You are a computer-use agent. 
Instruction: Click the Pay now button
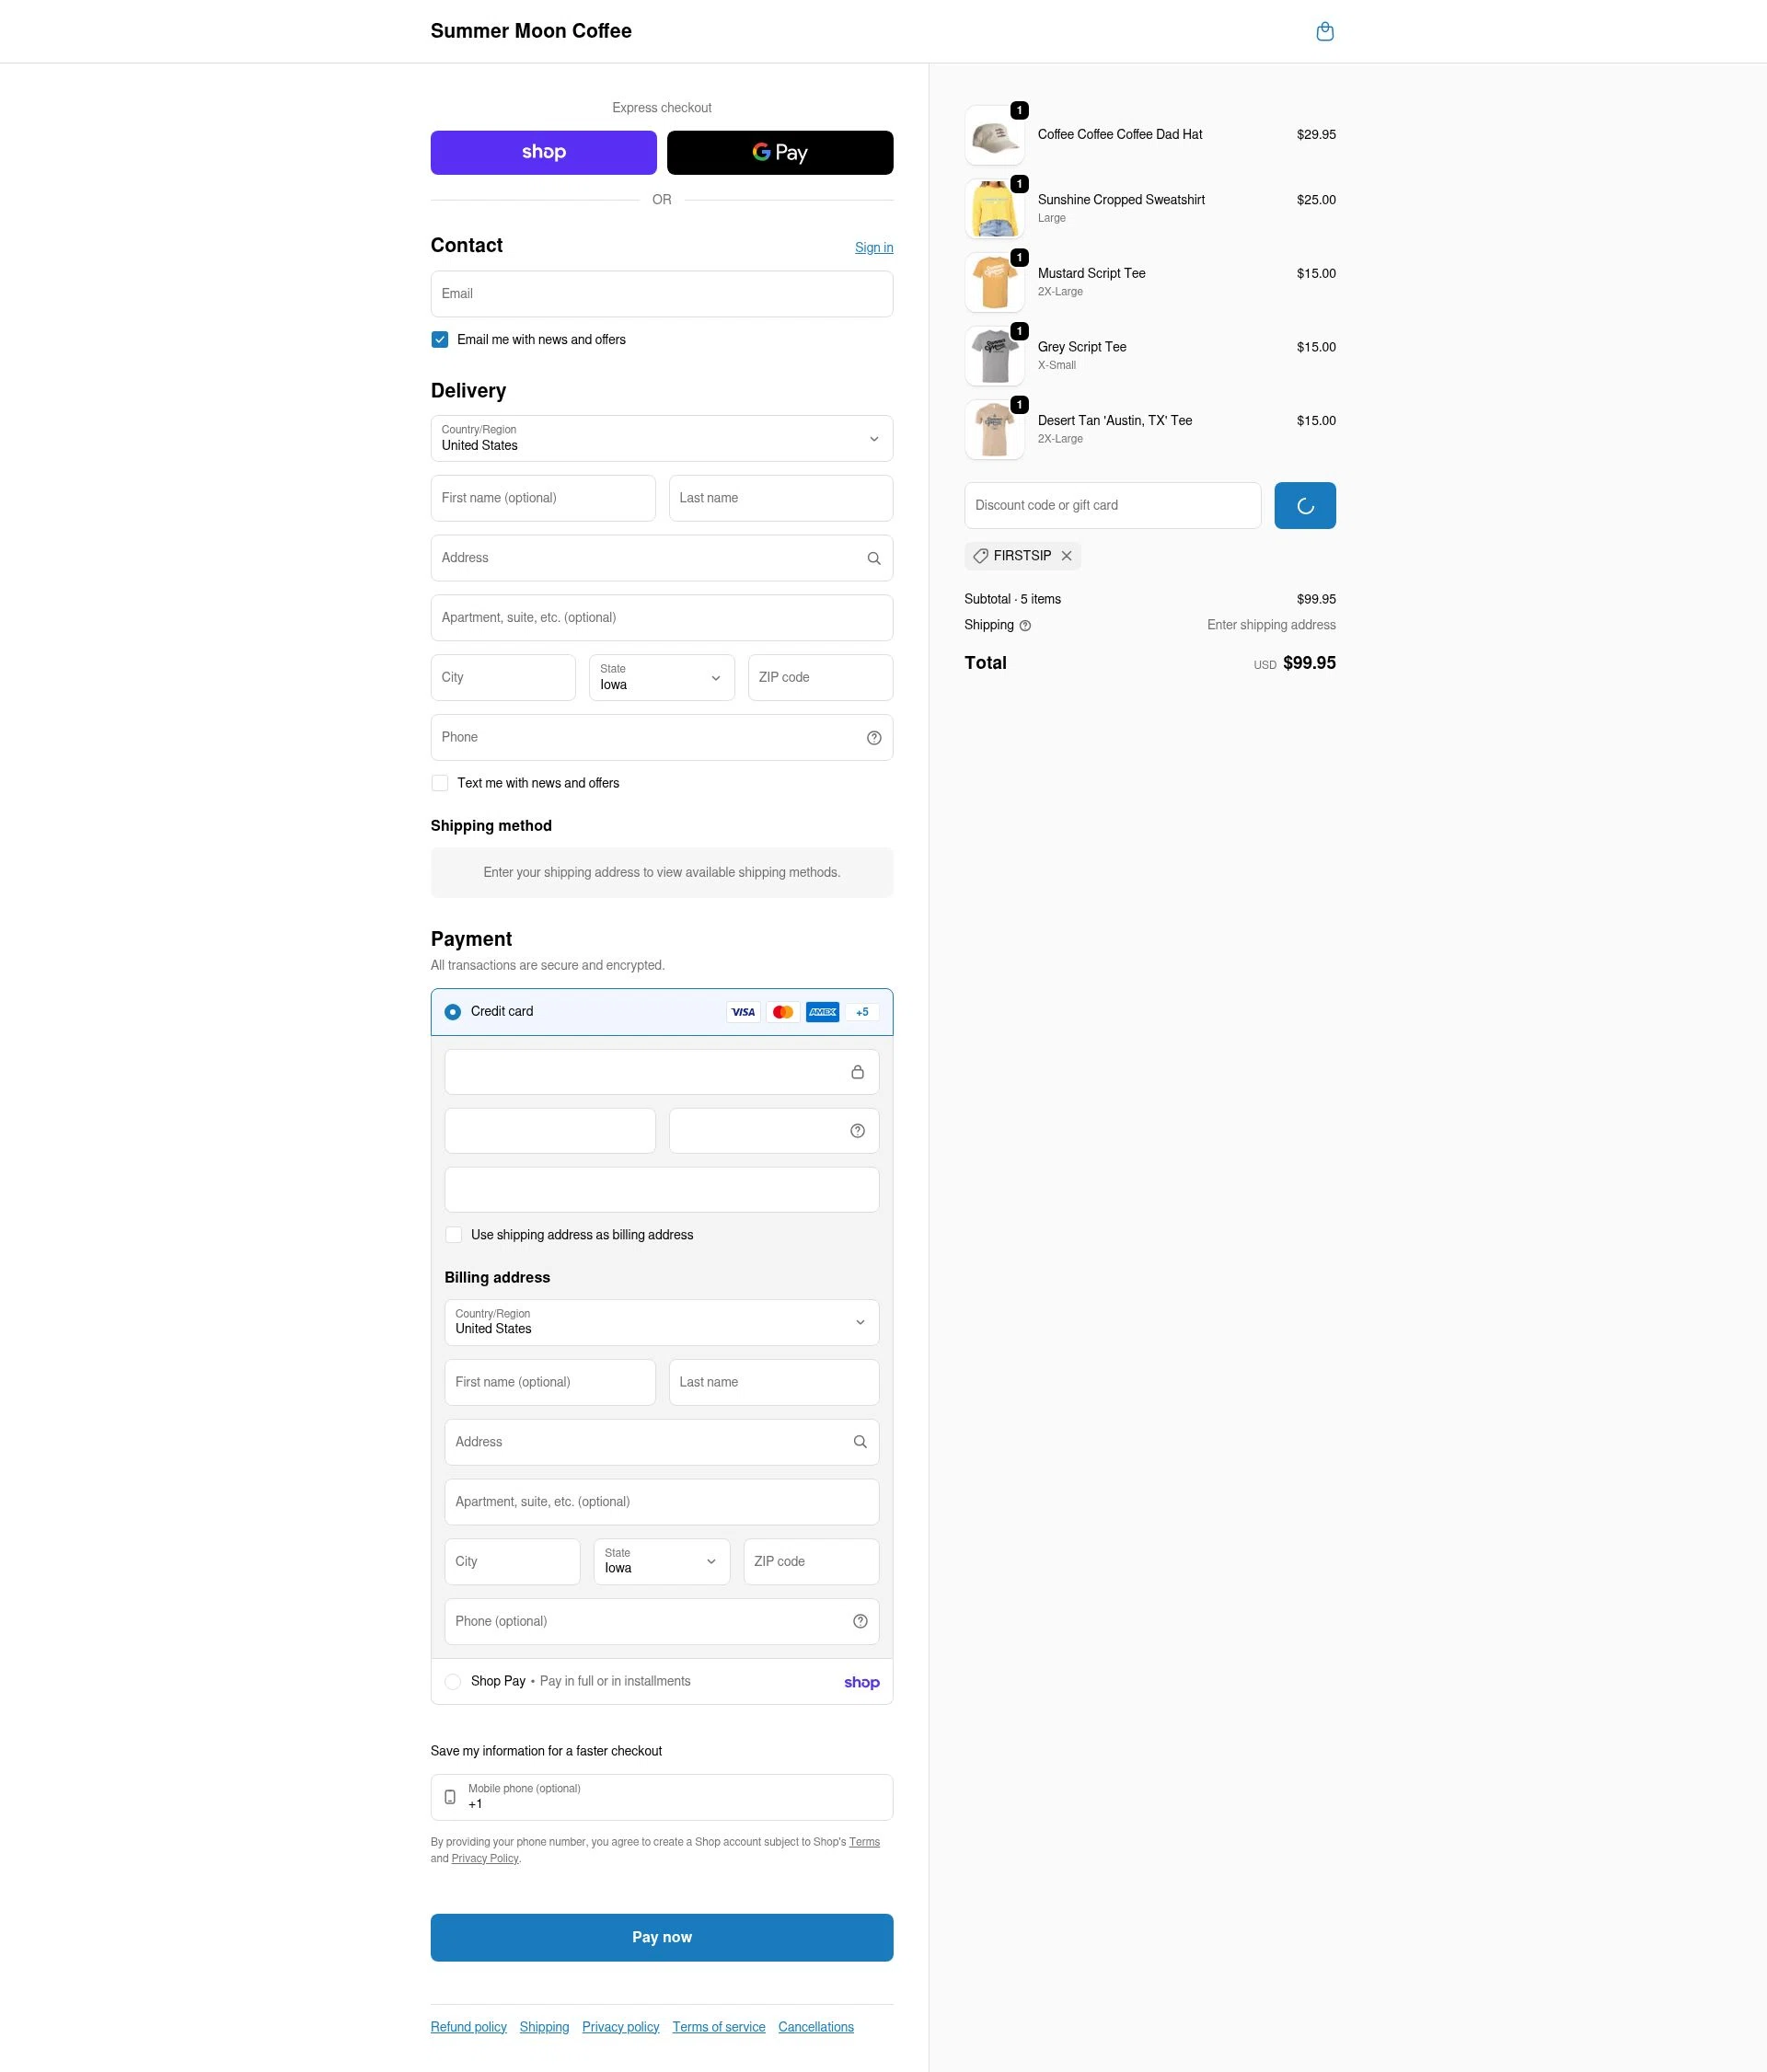pyautogui.click(x=661, y=1937)
